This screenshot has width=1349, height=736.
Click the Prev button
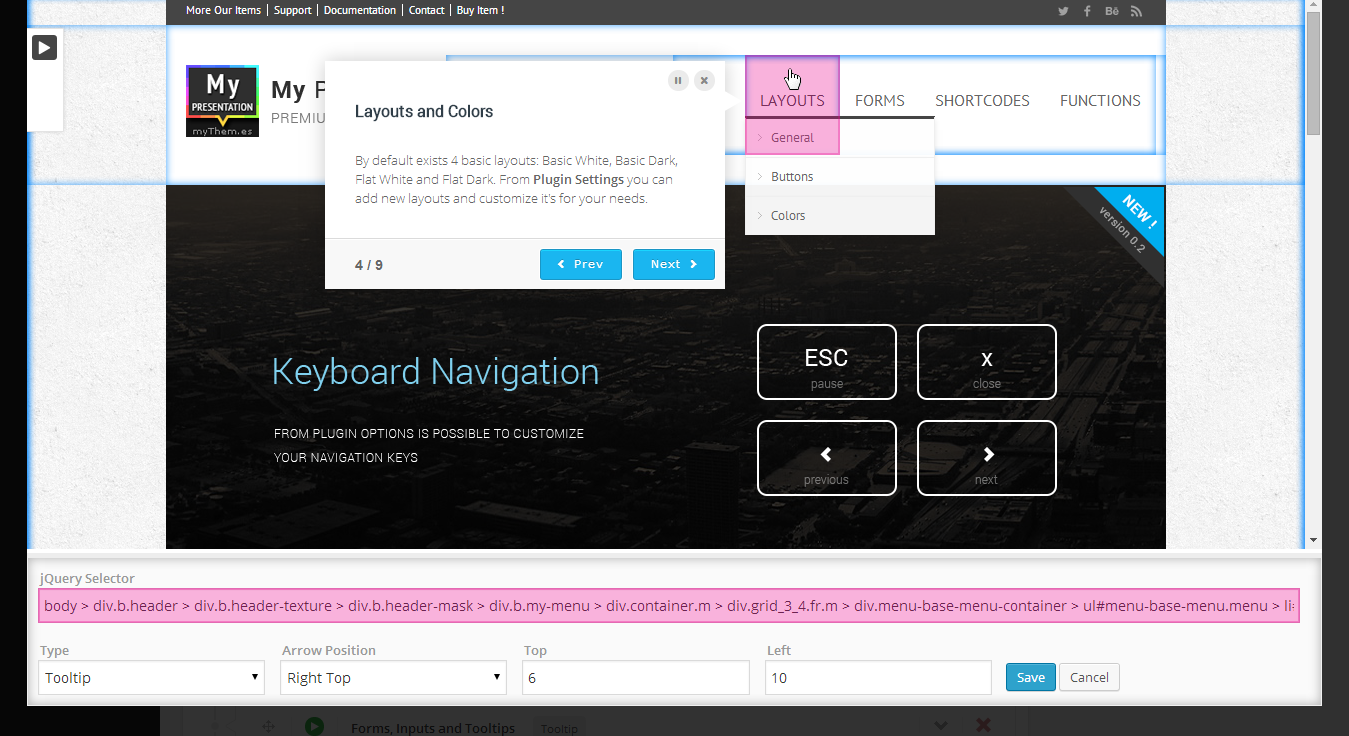(581, 264)
